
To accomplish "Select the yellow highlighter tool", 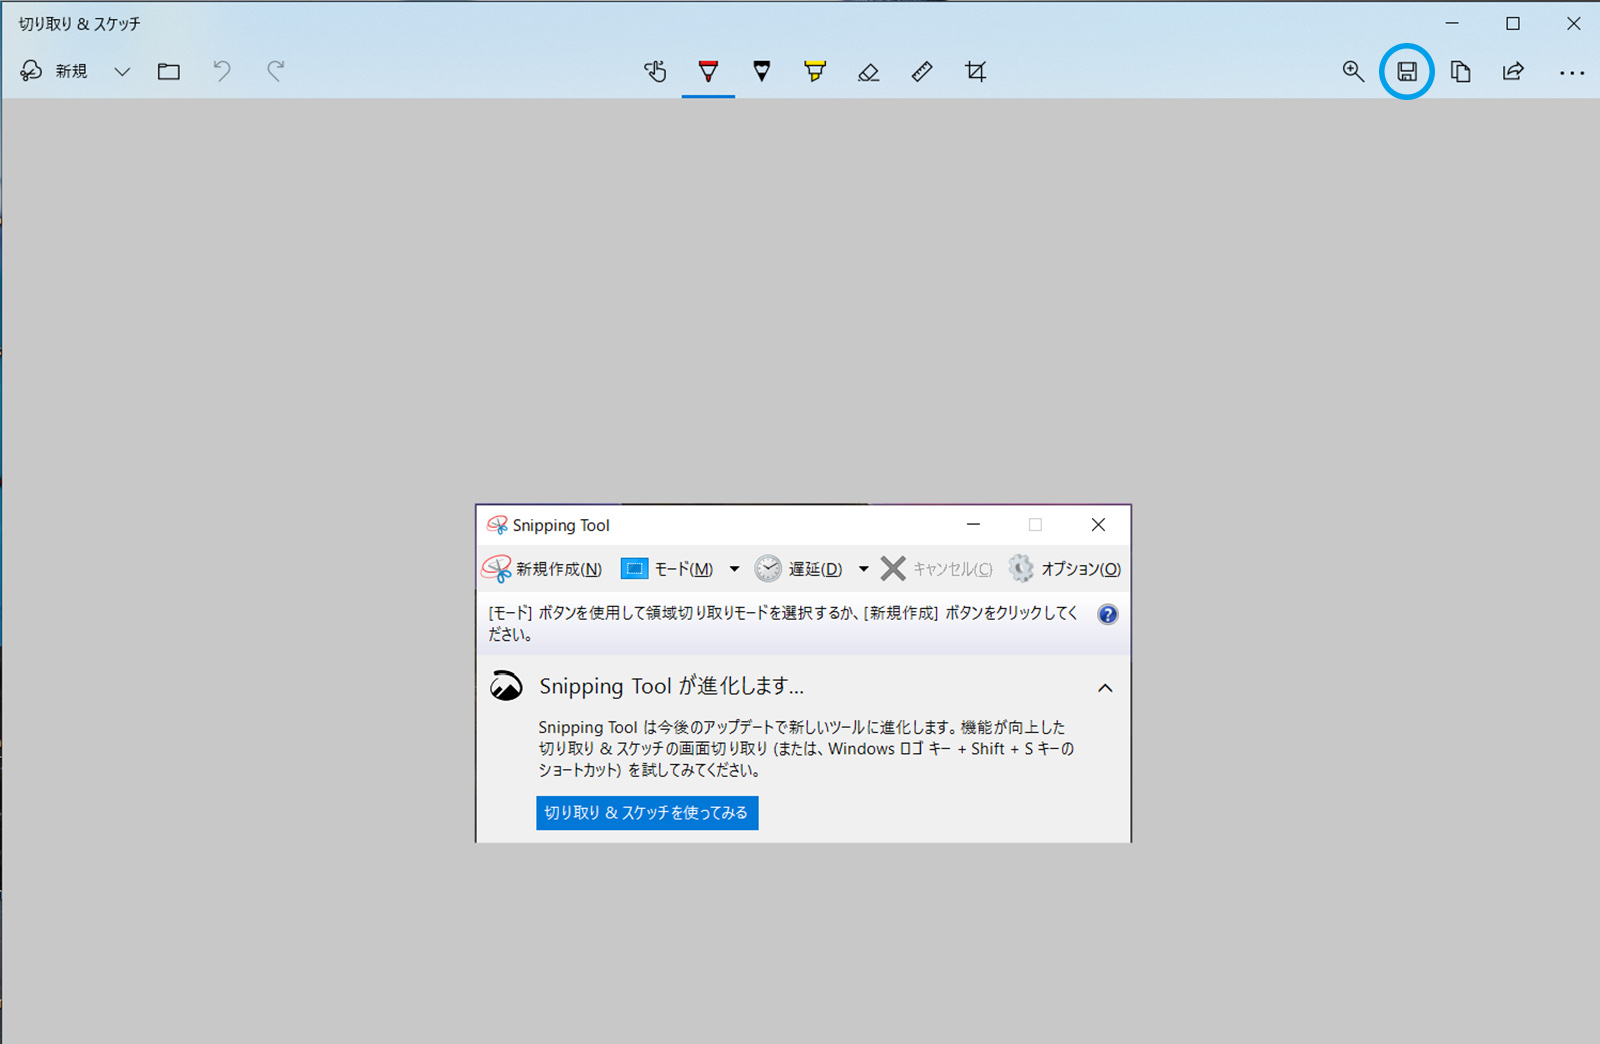I will coord(815,71).
